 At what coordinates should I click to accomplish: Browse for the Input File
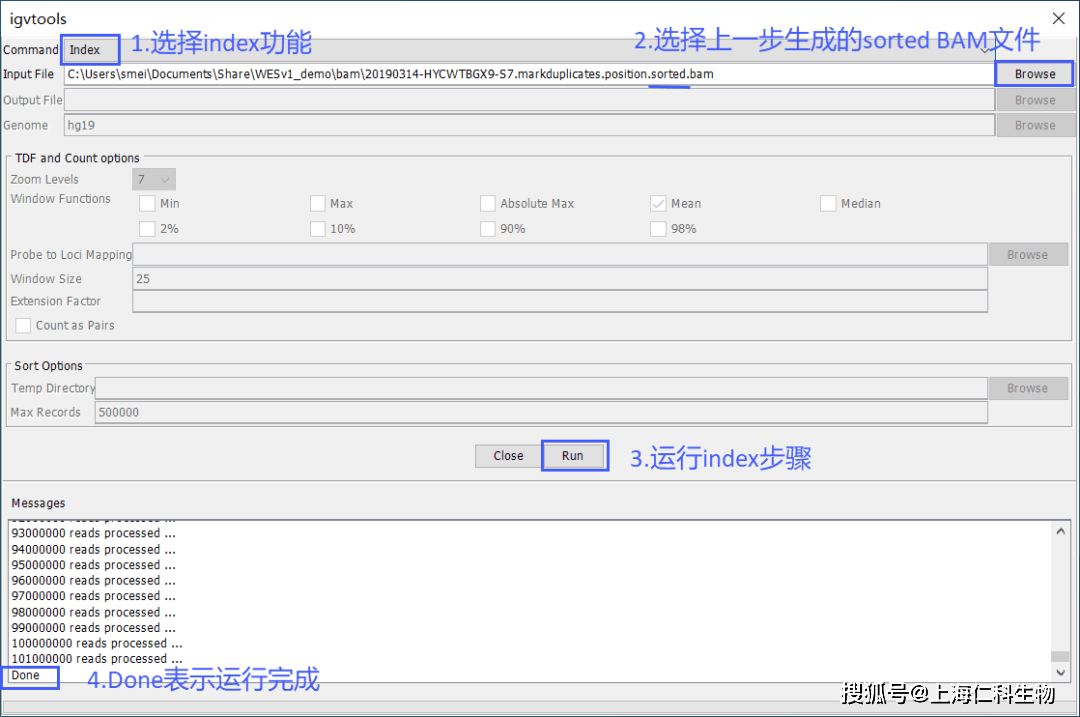[1034, 73]
